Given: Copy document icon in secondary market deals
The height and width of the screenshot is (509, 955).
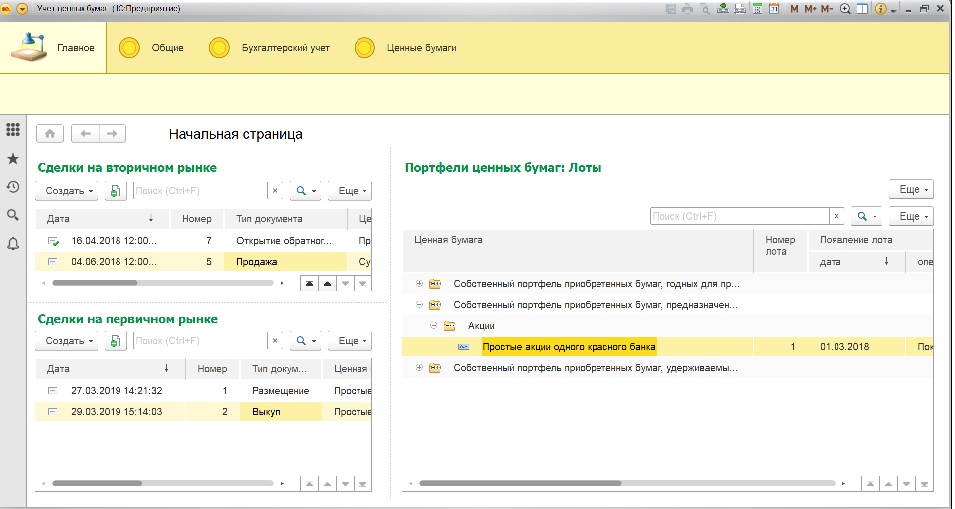Looking at the screenshot, I should point(115,191).
